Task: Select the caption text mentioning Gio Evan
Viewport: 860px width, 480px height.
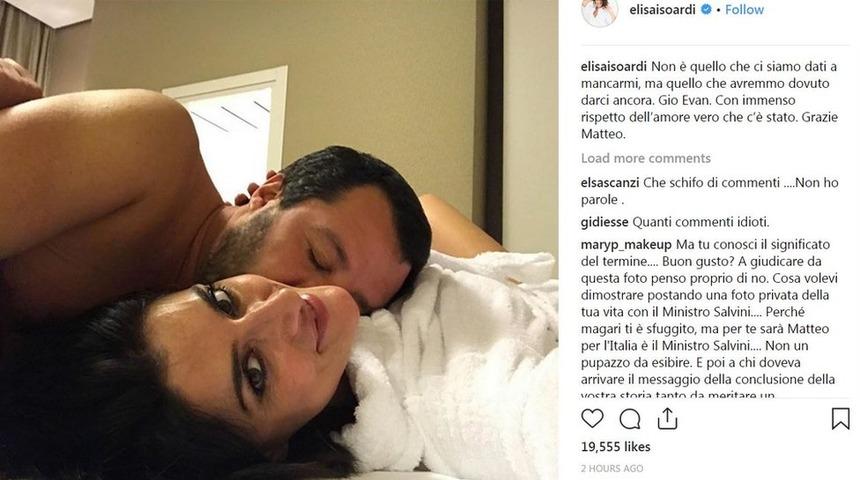Action: click(x=710, y=100)
